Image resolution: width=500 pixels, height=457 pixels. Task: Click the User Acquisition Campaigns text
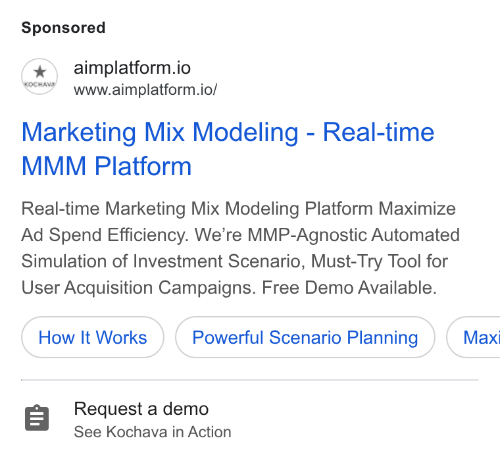(139, 288)
